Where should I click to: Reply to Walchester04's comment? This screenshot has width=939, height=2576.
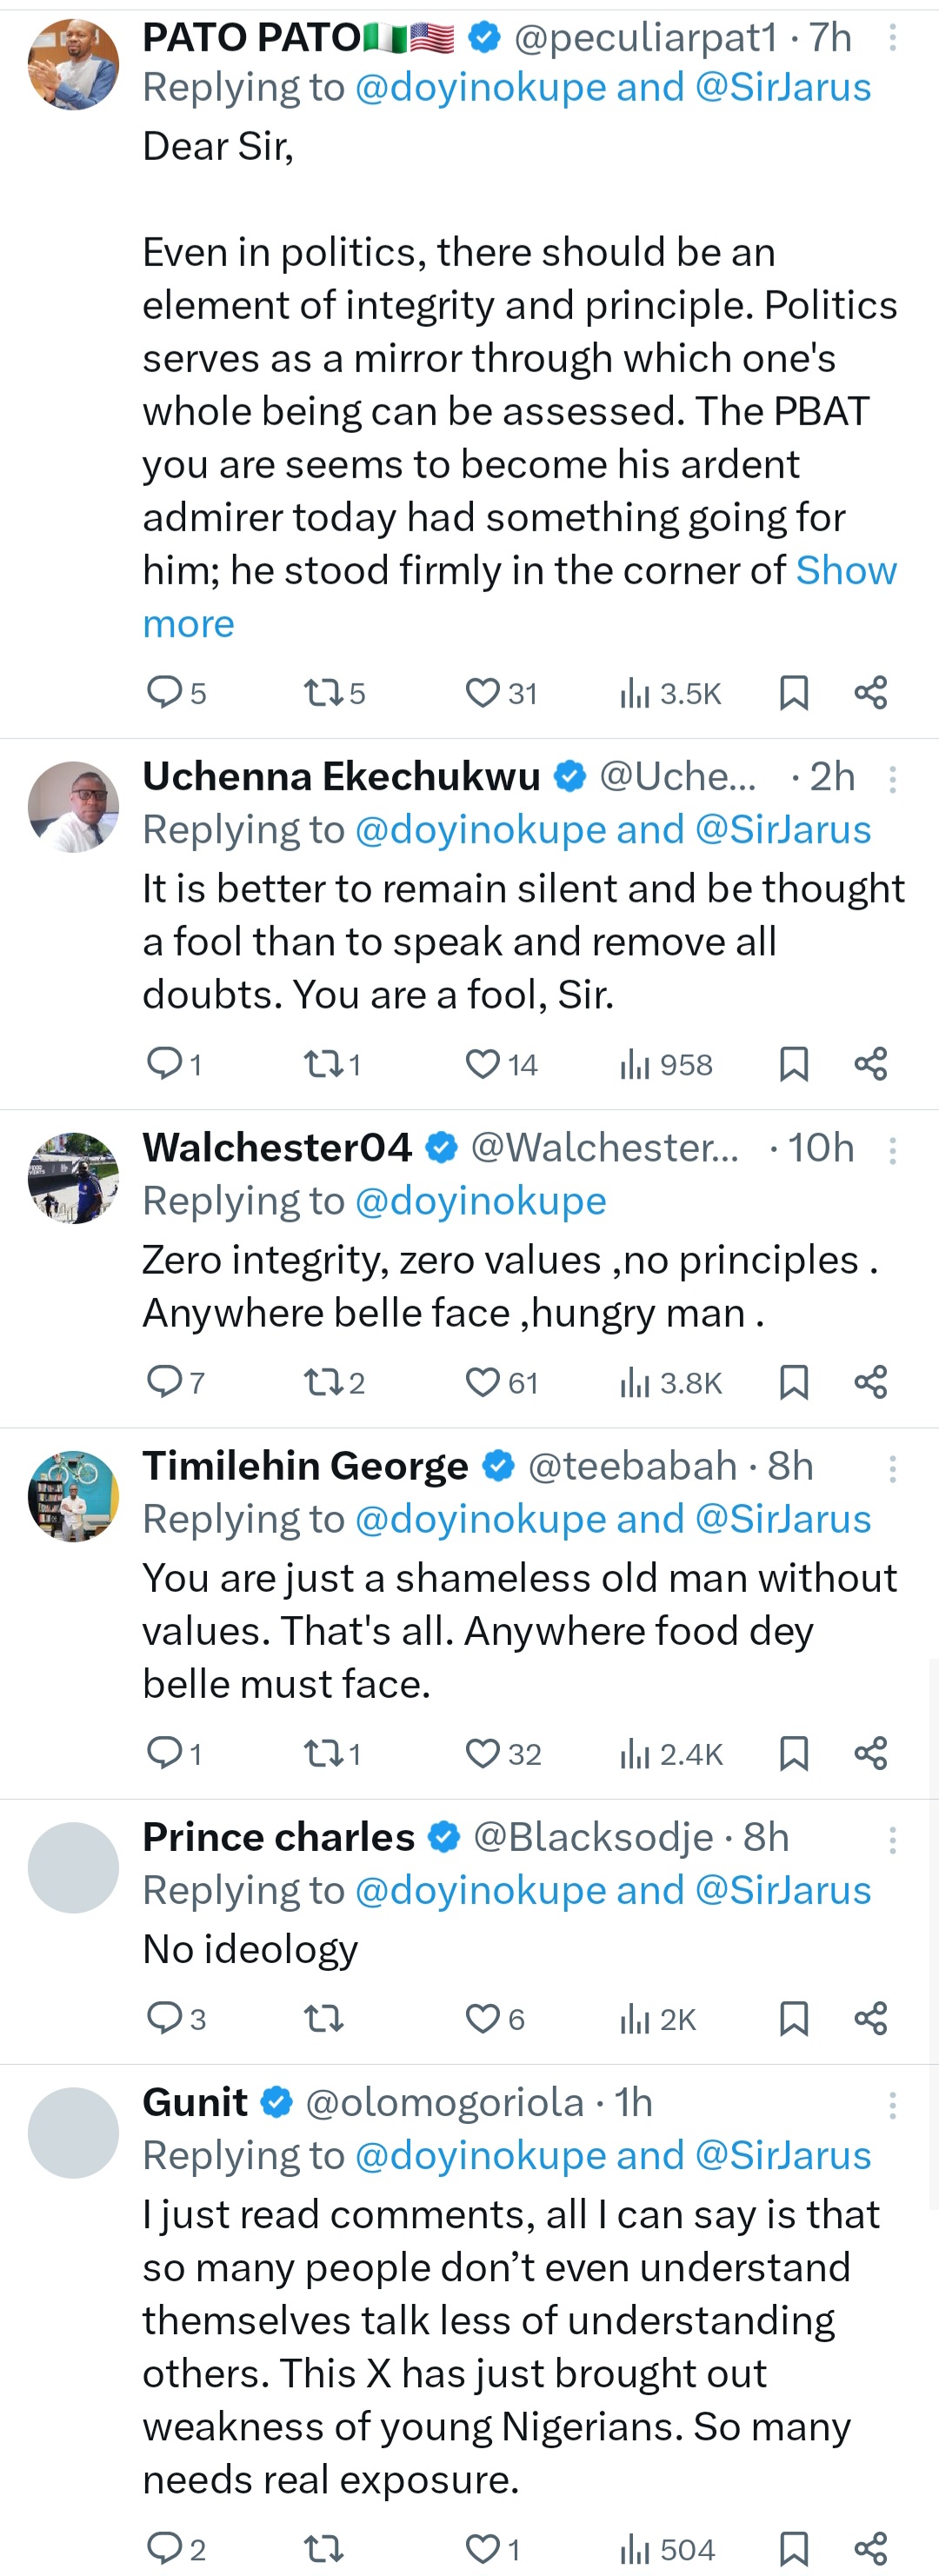coord(164,1382)
